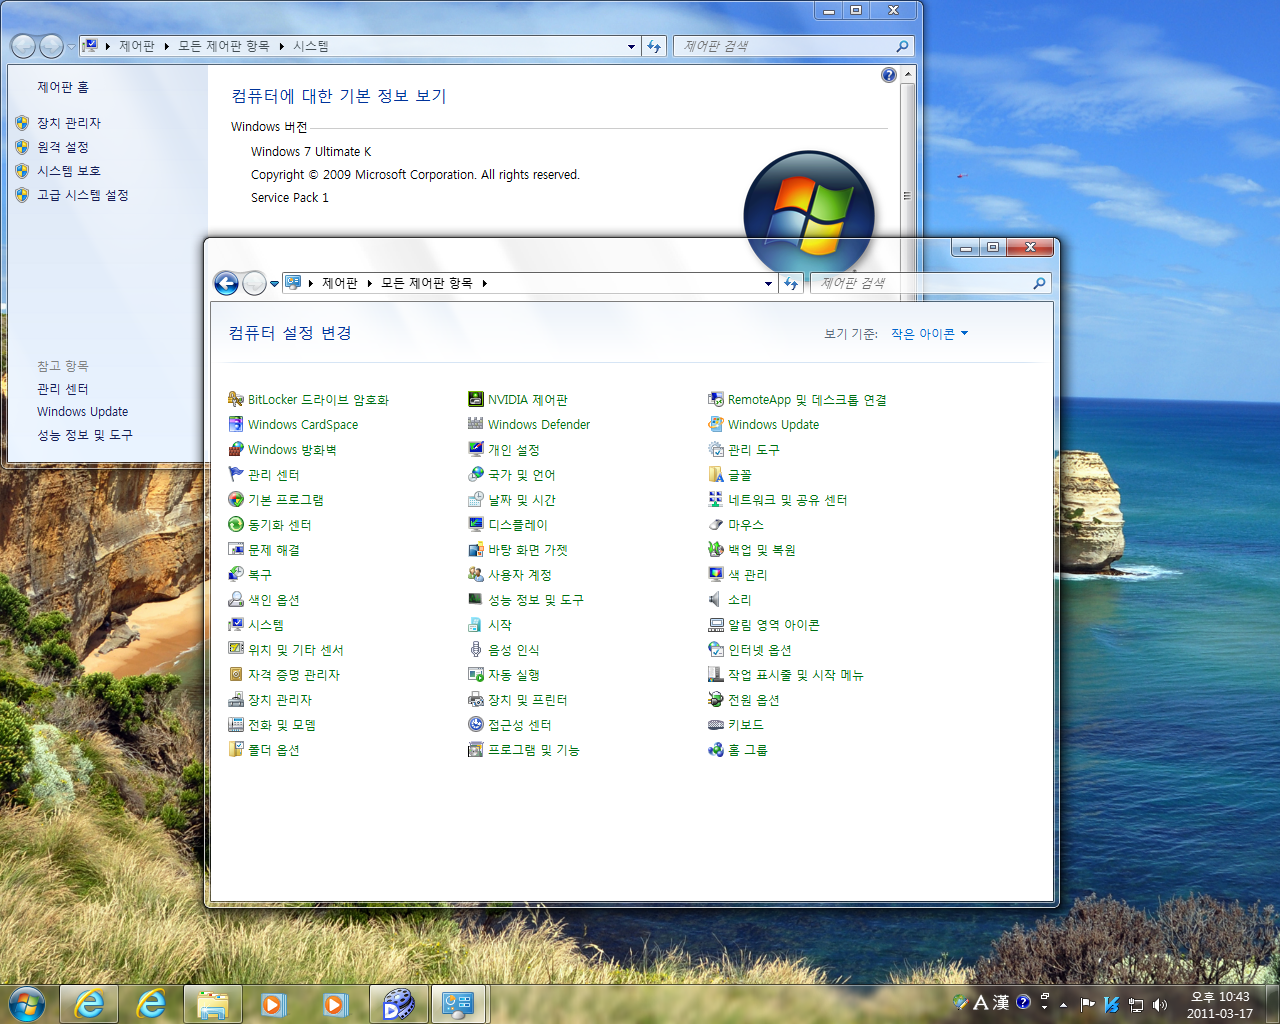Open 날짜 및 시간 icon
Image resolution: width=1280 pixels, height=1024 pixels.
476,499
